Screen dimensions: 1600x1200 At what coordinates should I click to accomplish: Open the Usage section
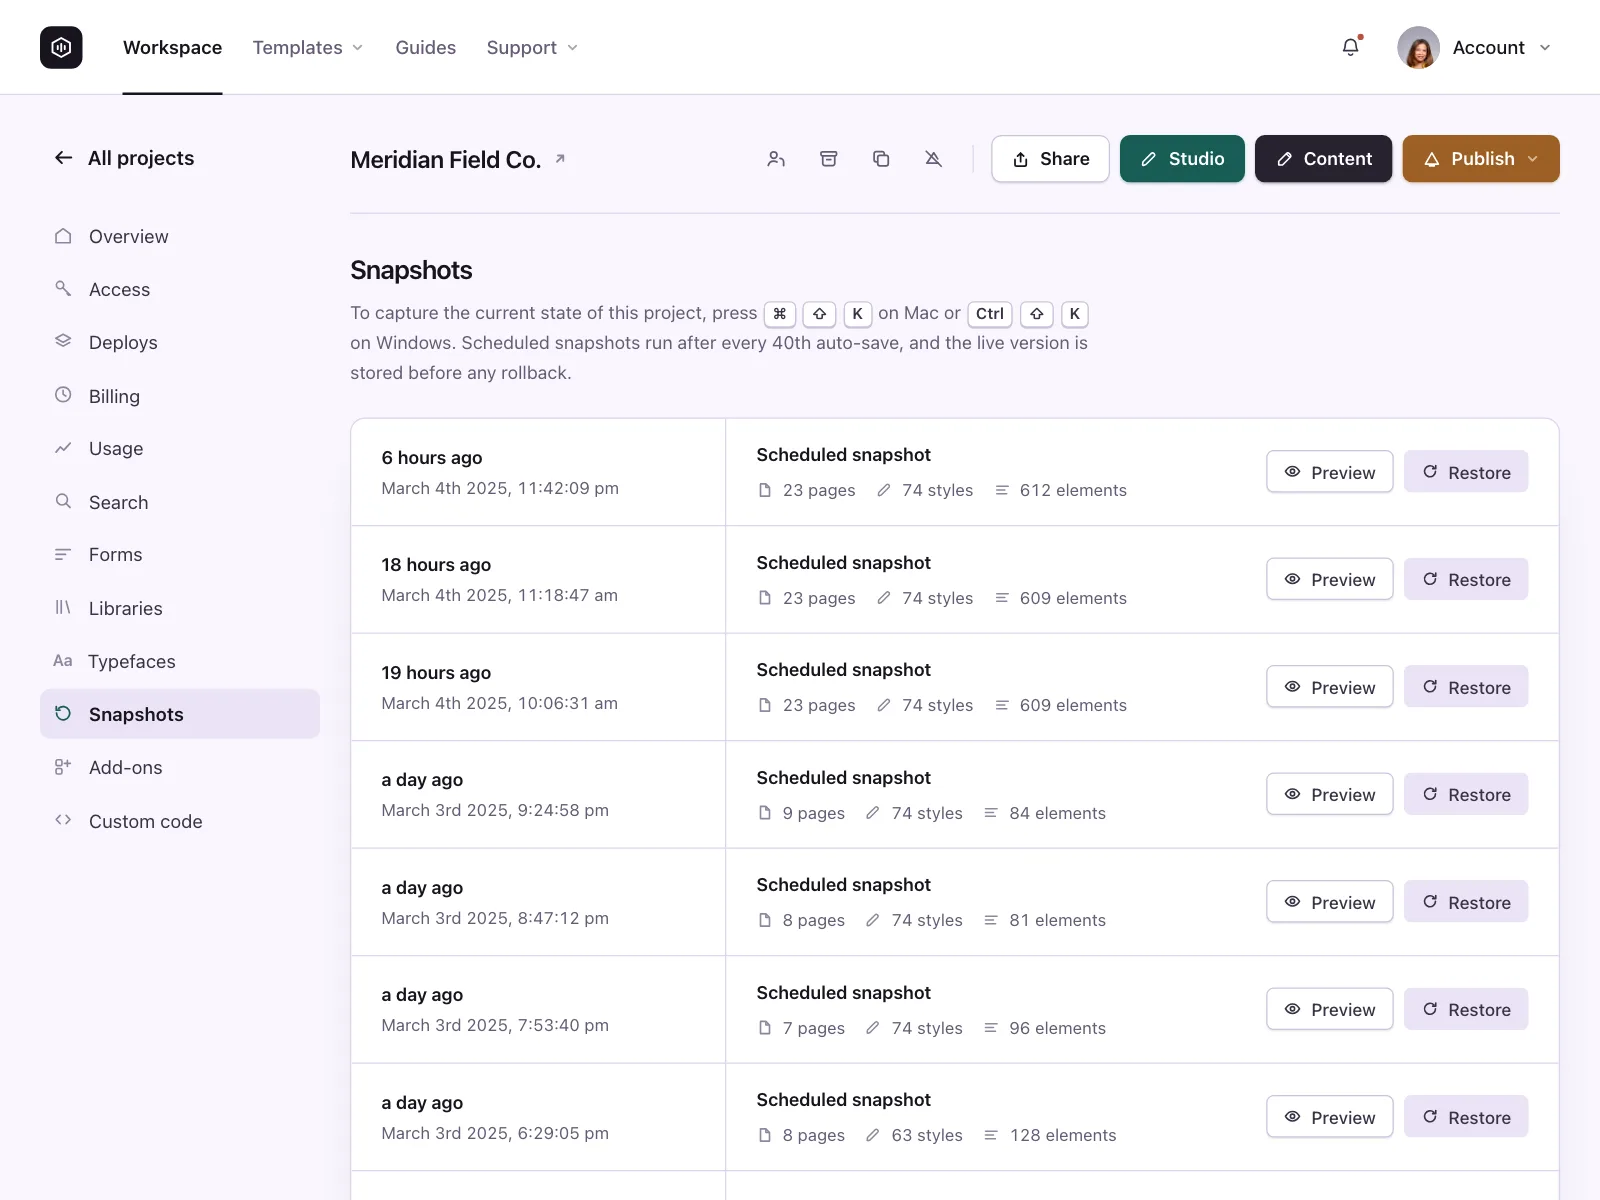[x=180, y=448]
